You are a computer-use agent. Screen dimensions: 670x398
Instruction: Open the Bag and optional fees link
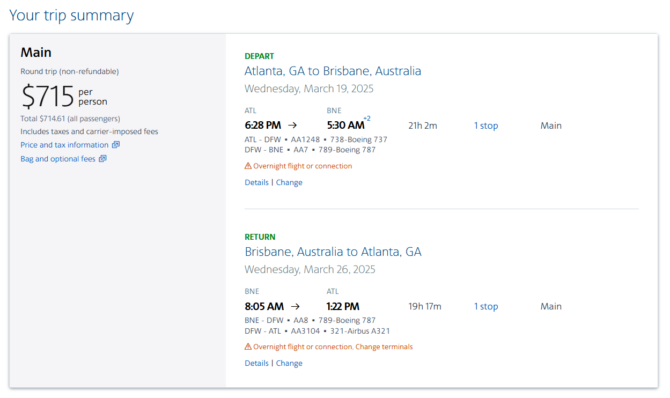click(x=58, y=159)
